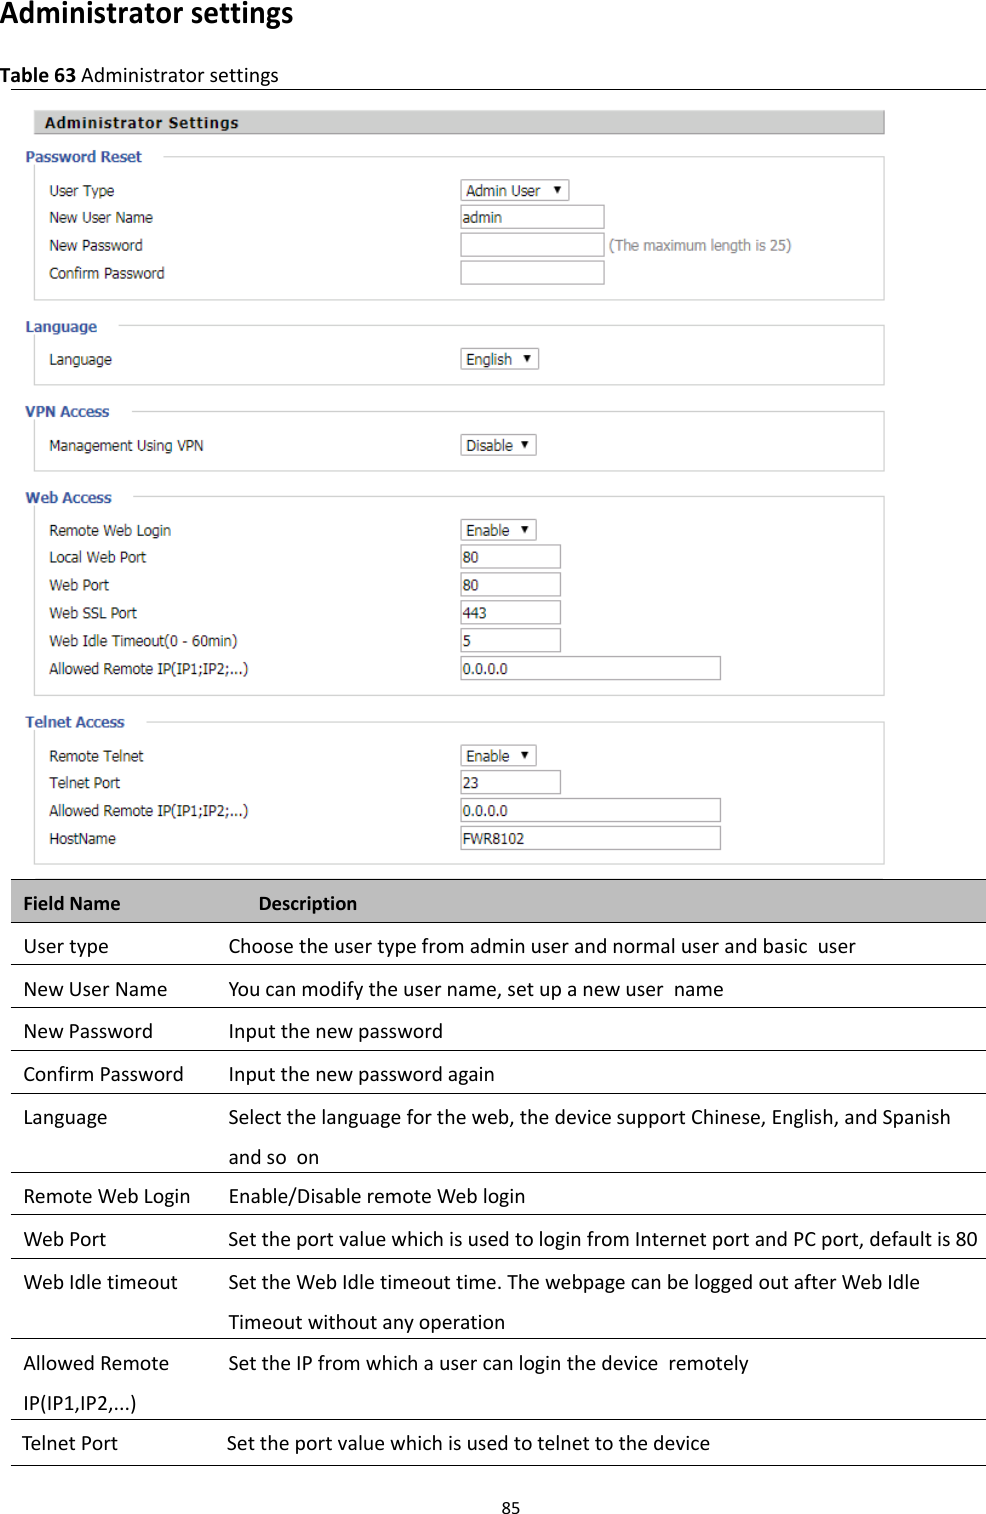The width and height of the screenshot is (986, 1514).
Task: Open the User Type dropdown
Action: 514,189
